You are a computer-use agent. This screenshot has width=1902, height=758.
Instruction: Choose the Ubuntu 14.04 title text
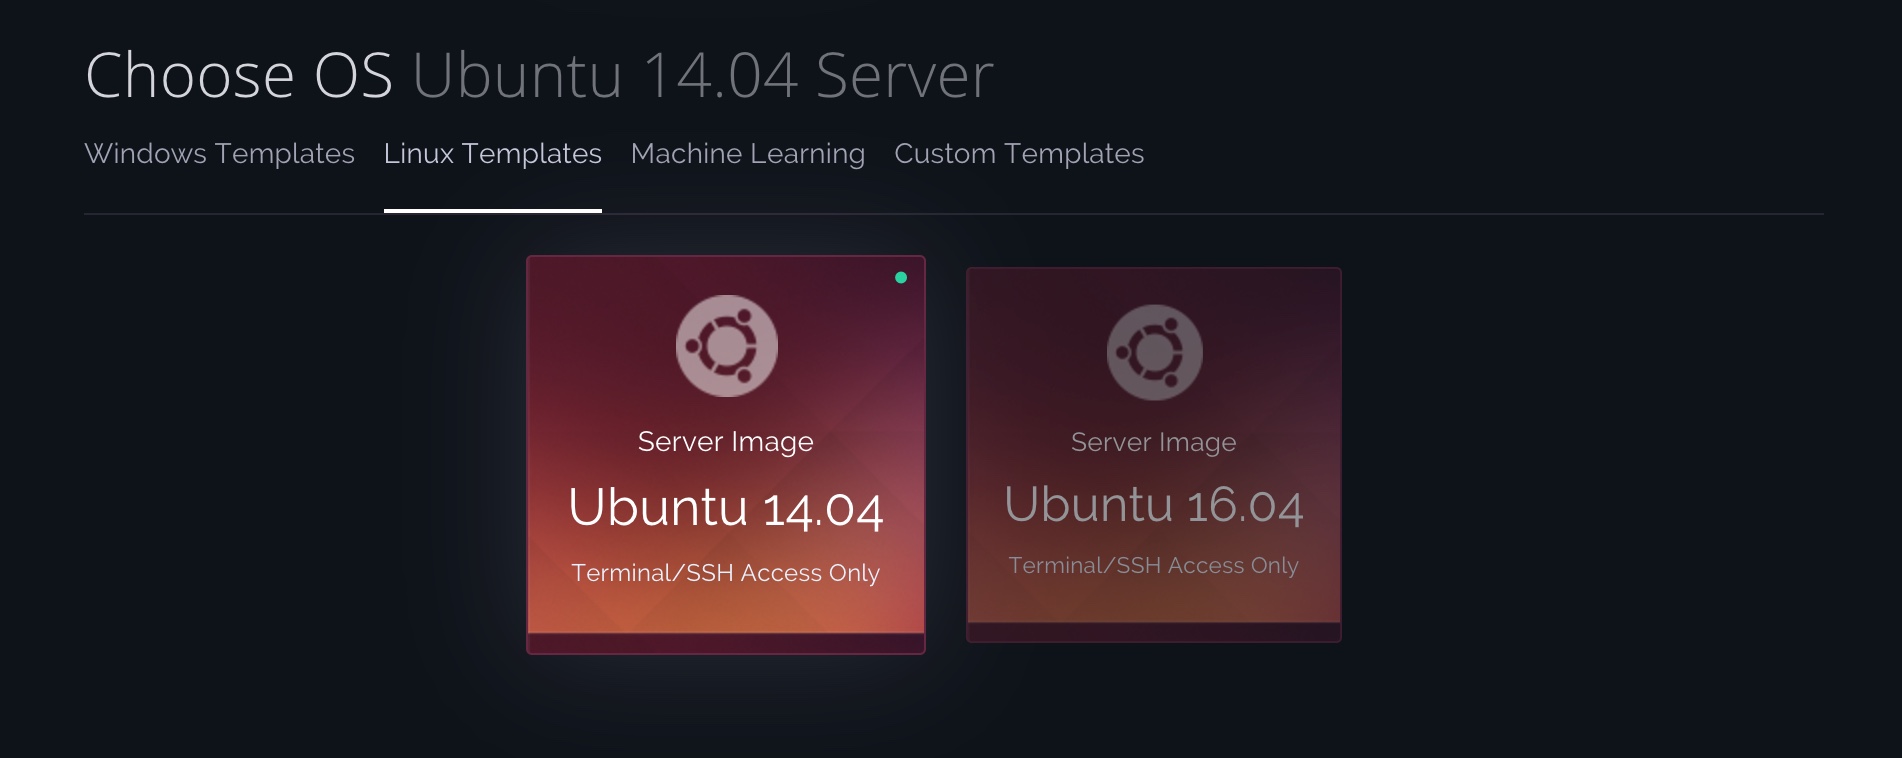pos(725,507)
